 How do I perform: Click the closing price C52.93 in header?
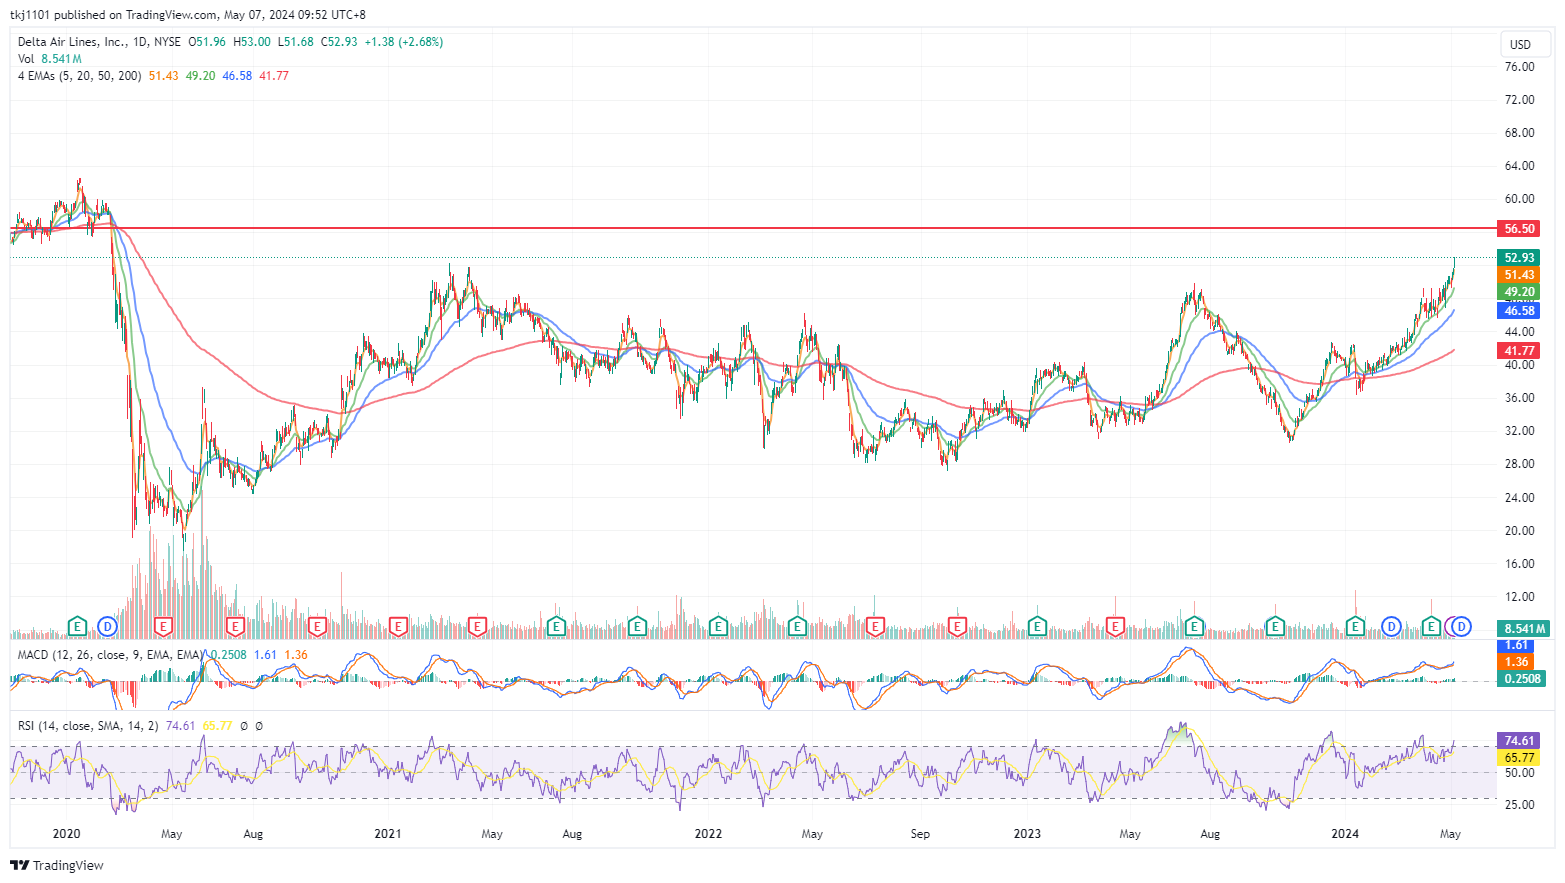(339, 42)
